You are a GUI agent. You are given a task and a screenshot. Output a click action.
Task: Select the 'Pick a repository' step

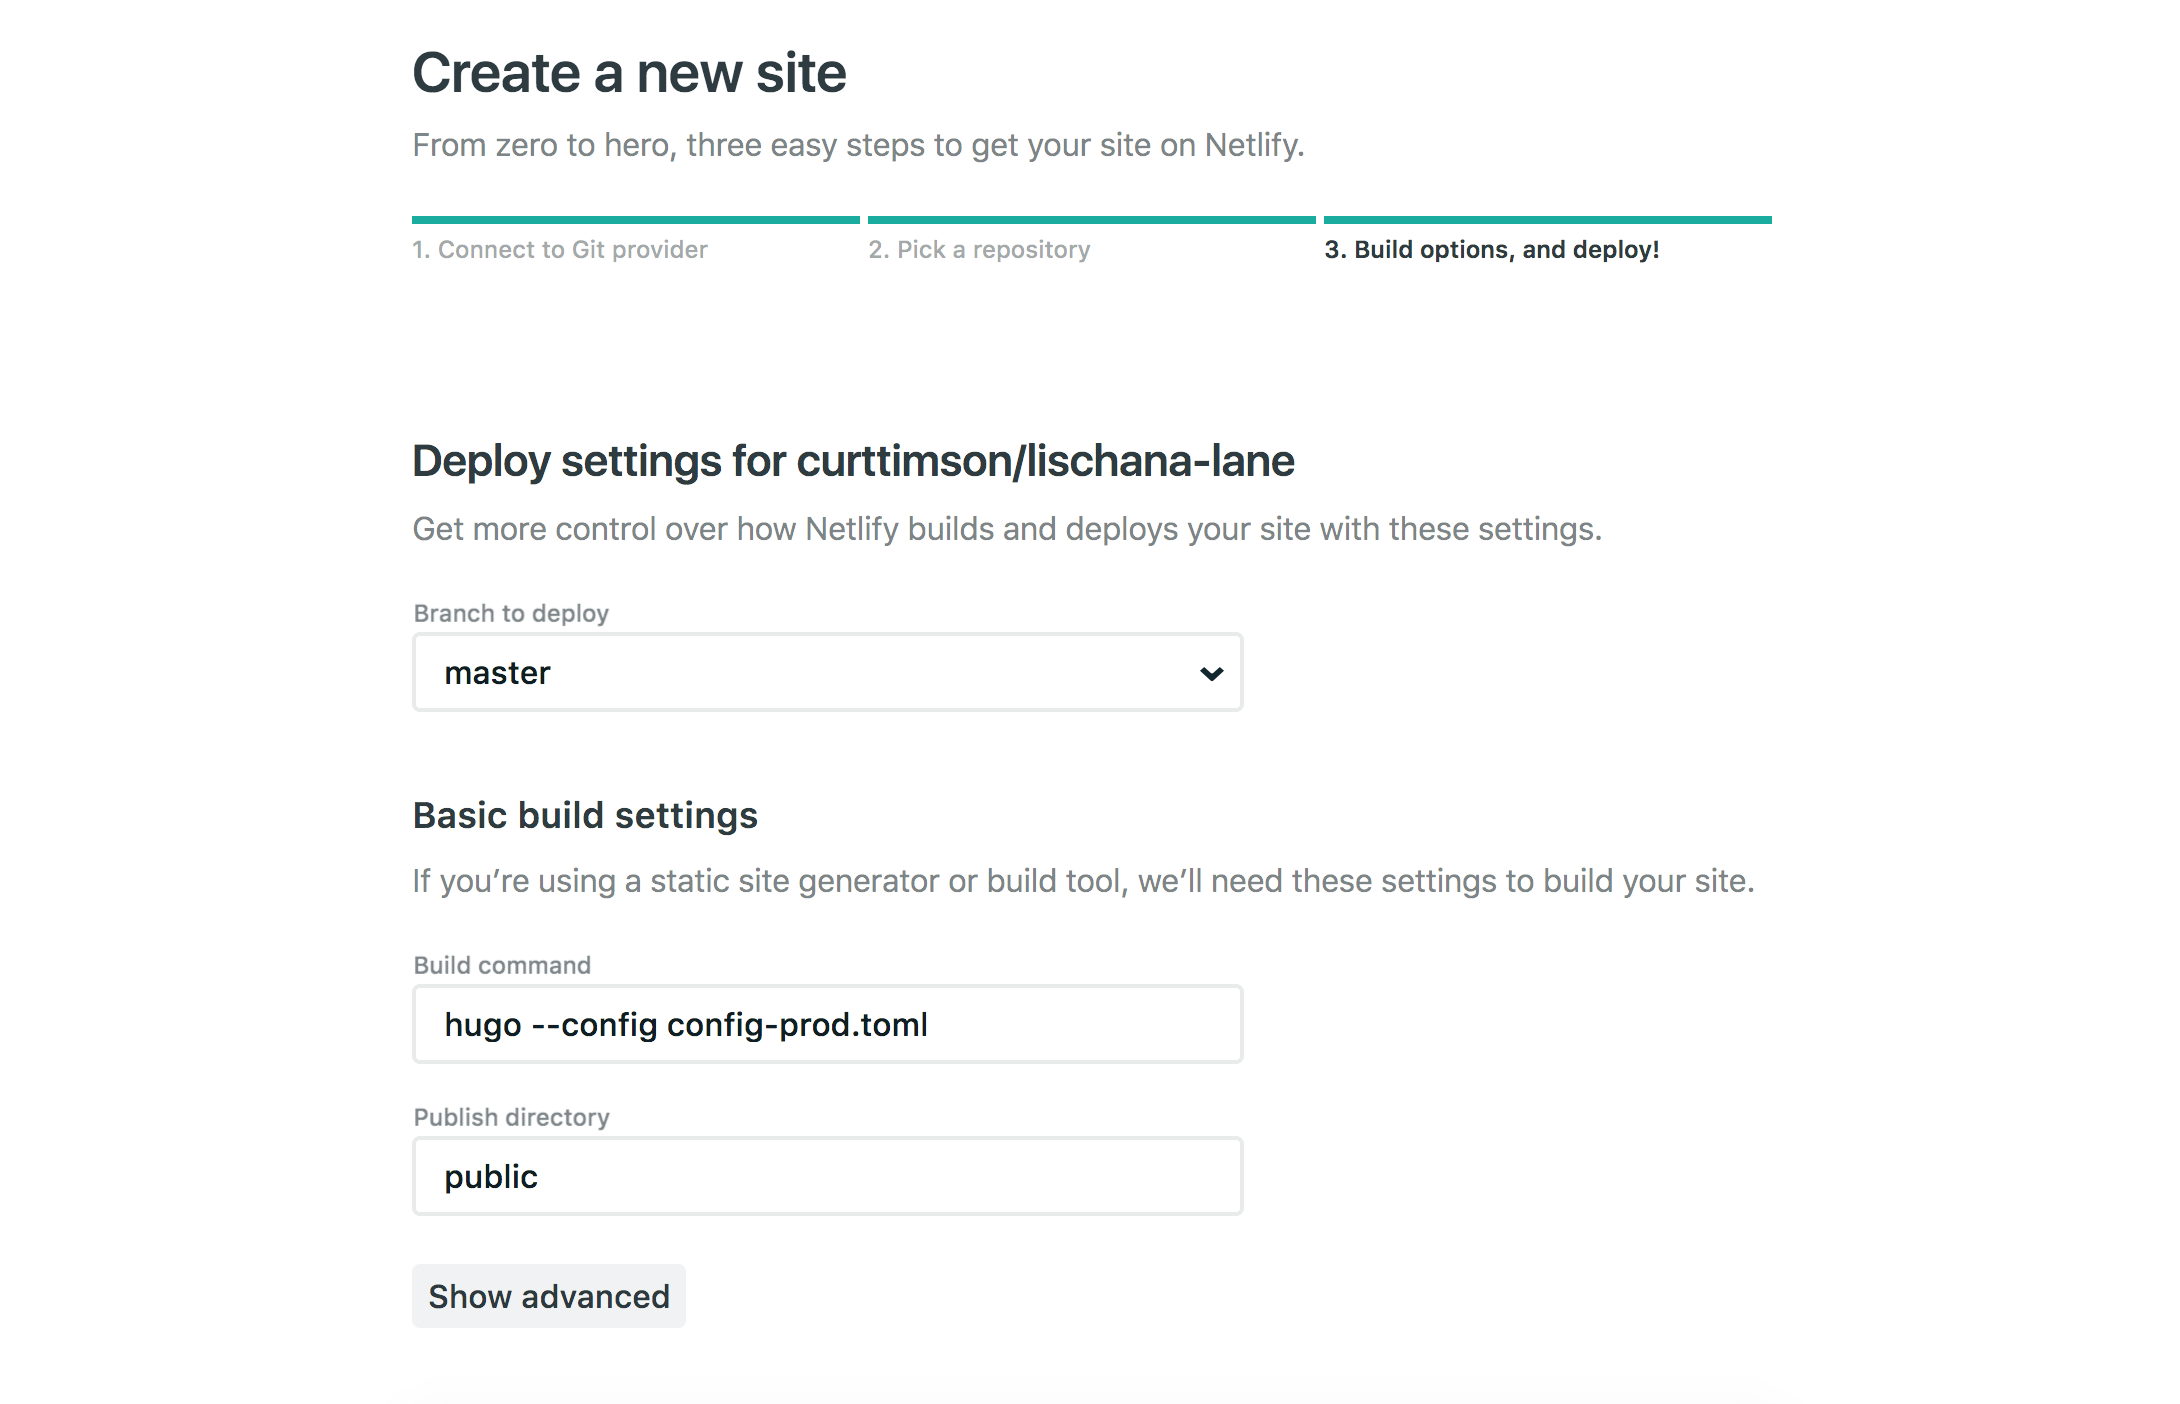[979, 249]
